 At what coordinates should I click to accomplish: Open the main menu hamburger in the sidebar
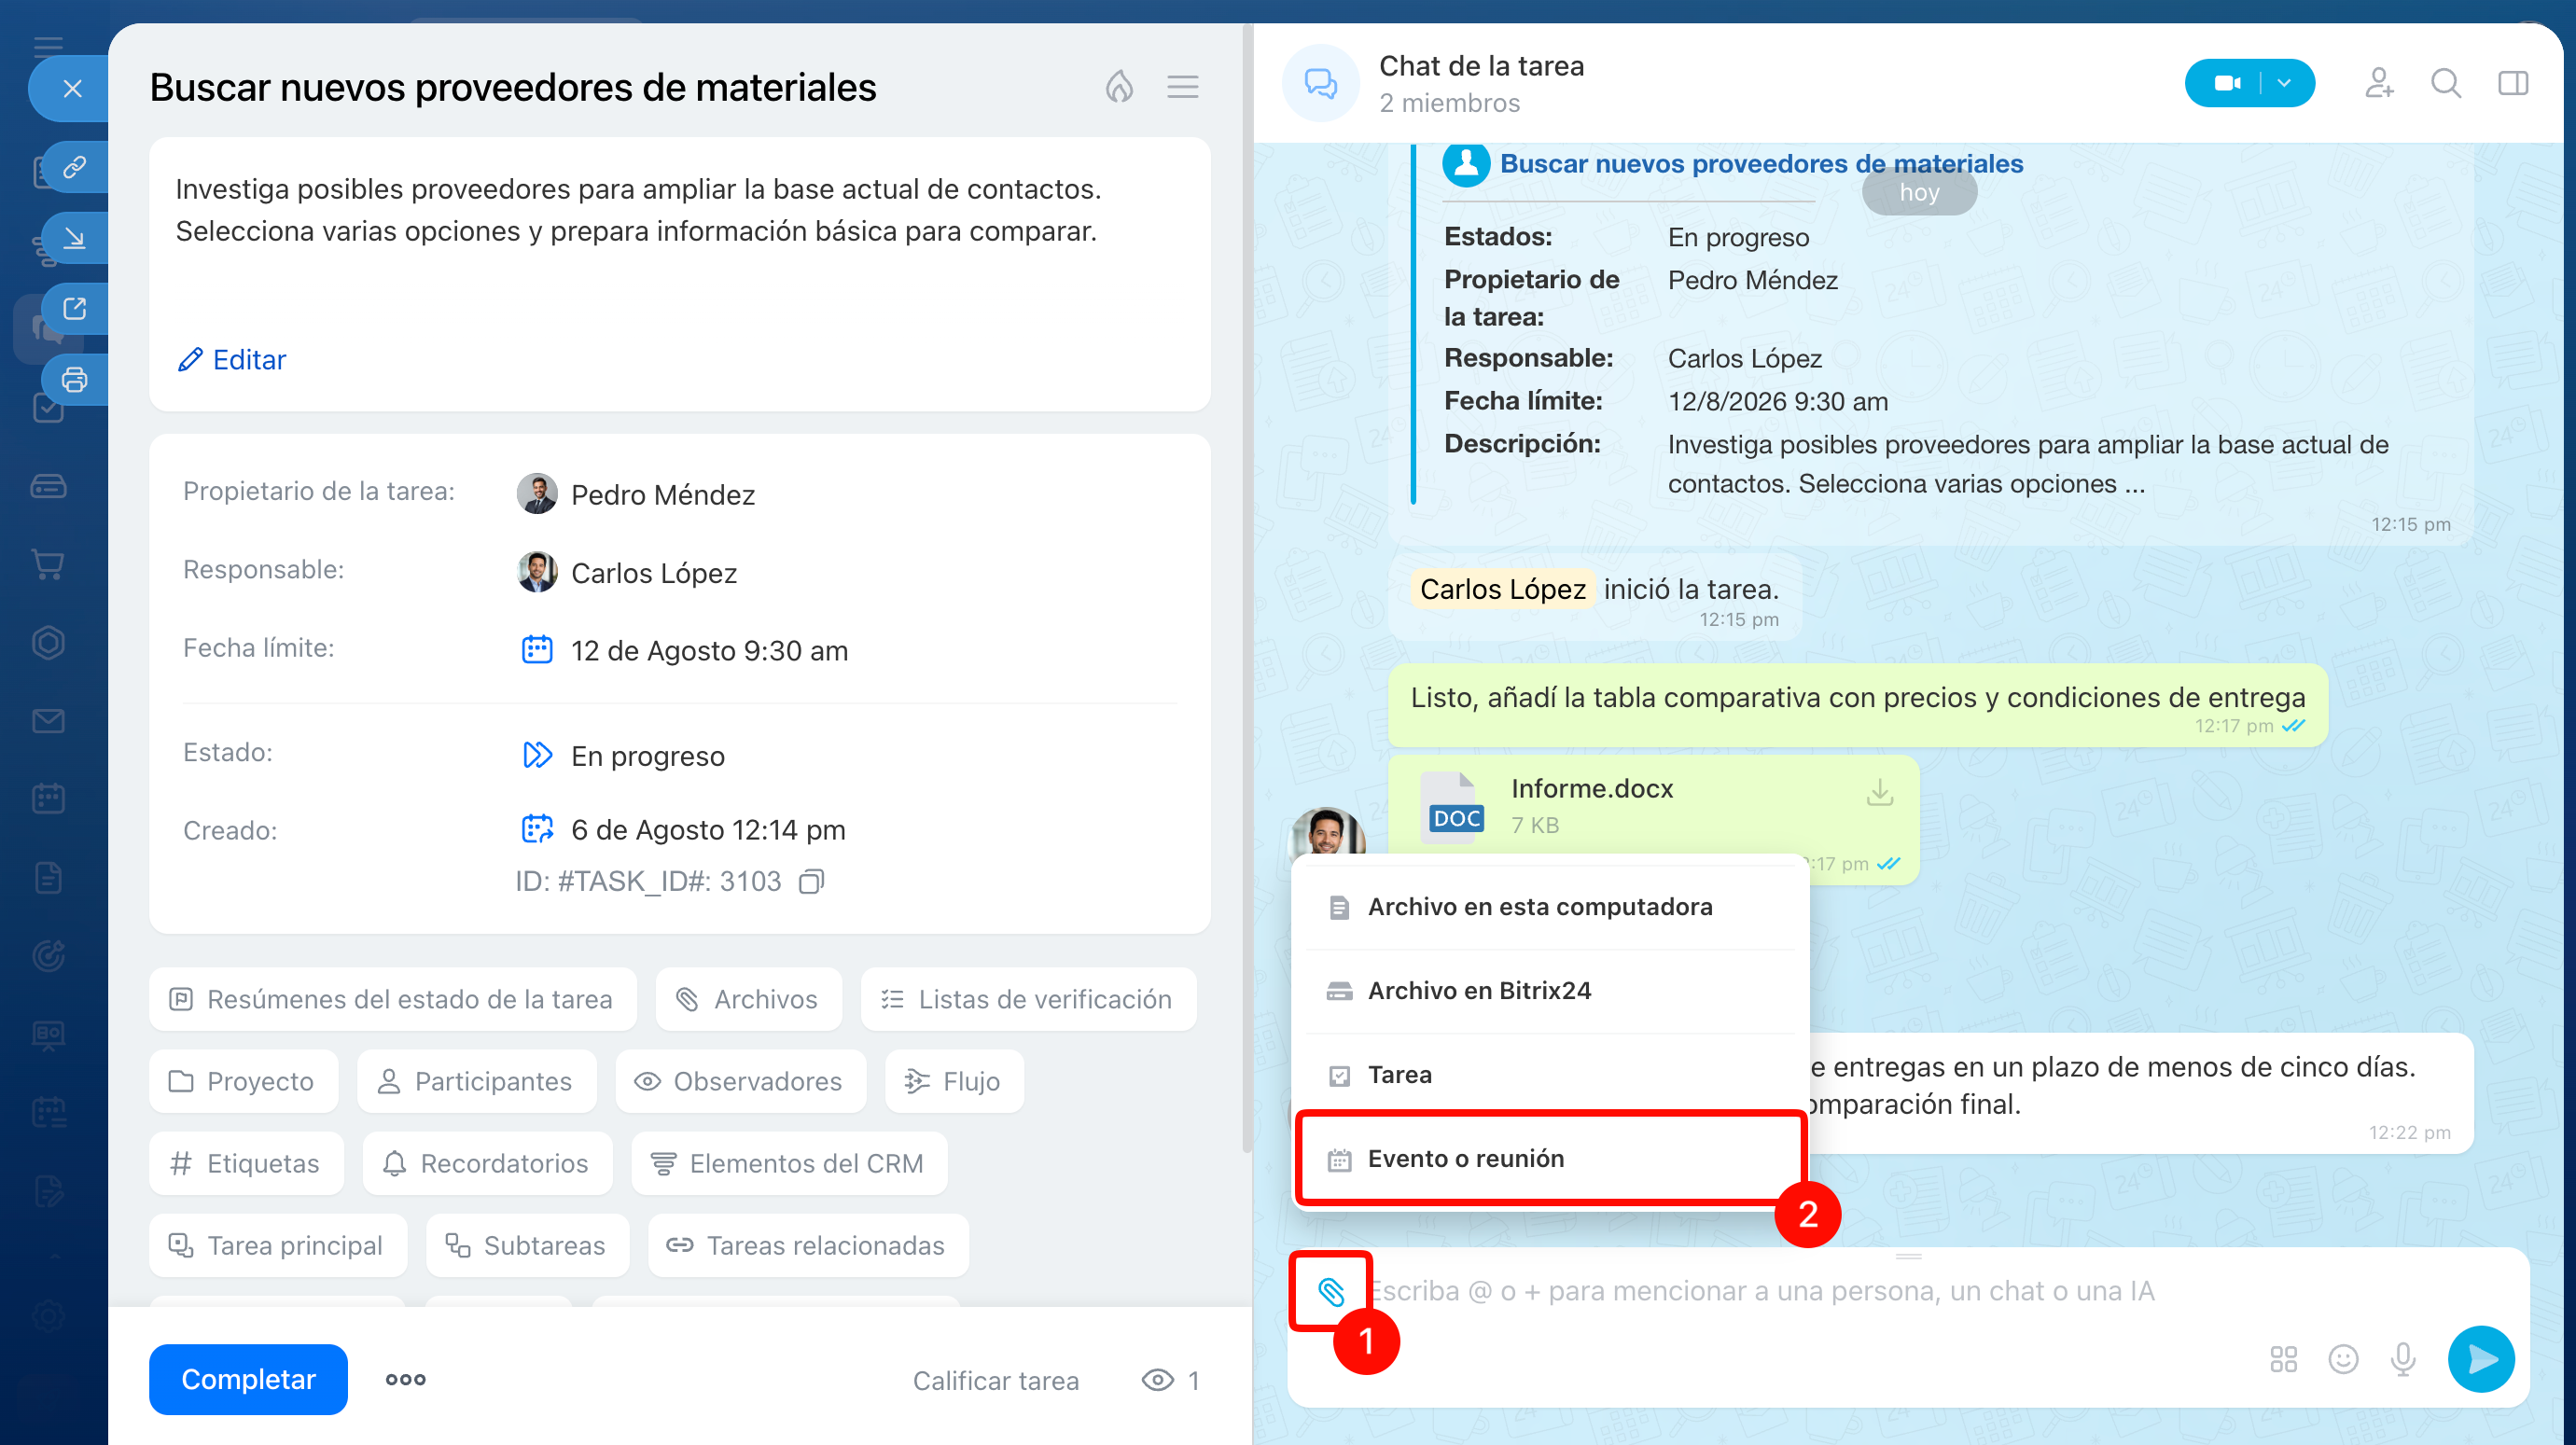coord(48,45)
